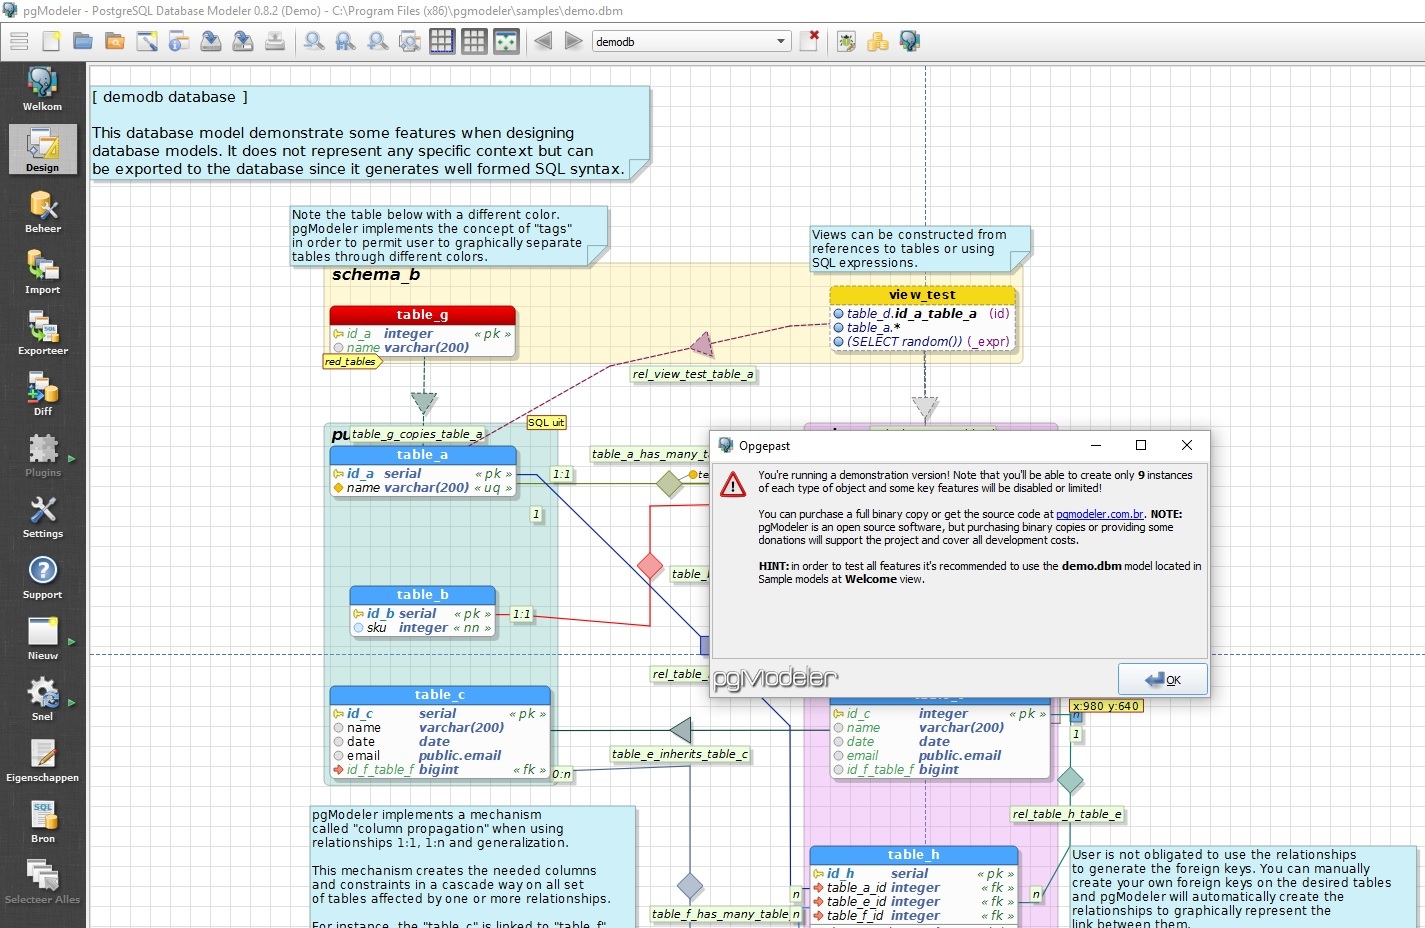Screen dimensions: 1425x928
Task: Click the model info window icon
Action: (179, 41)
